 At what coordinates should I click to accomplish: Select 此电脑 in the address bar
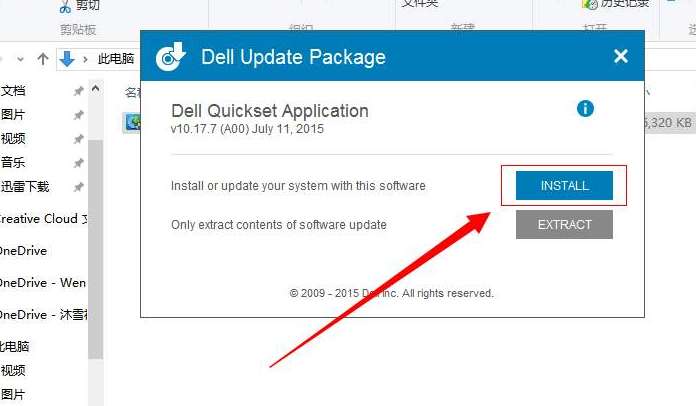pyautogui.click(x=116, y=59)
